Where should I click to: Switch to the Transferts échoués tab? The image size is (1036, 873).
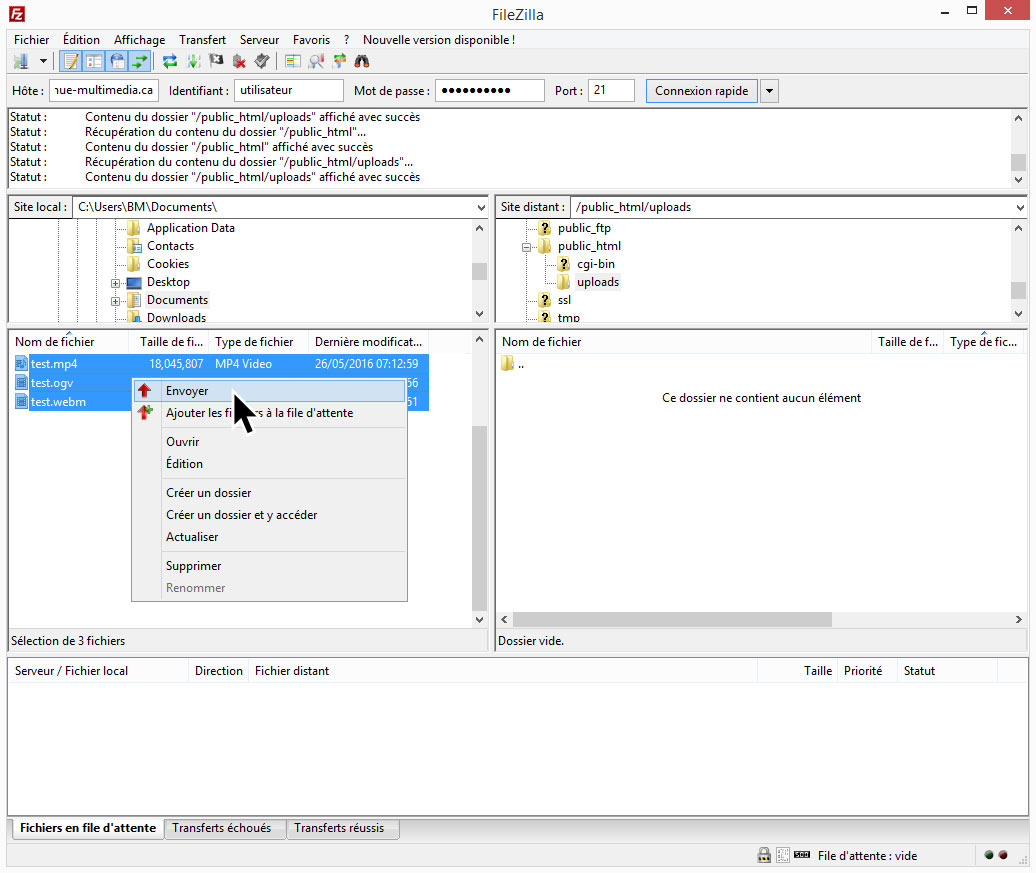221,828
